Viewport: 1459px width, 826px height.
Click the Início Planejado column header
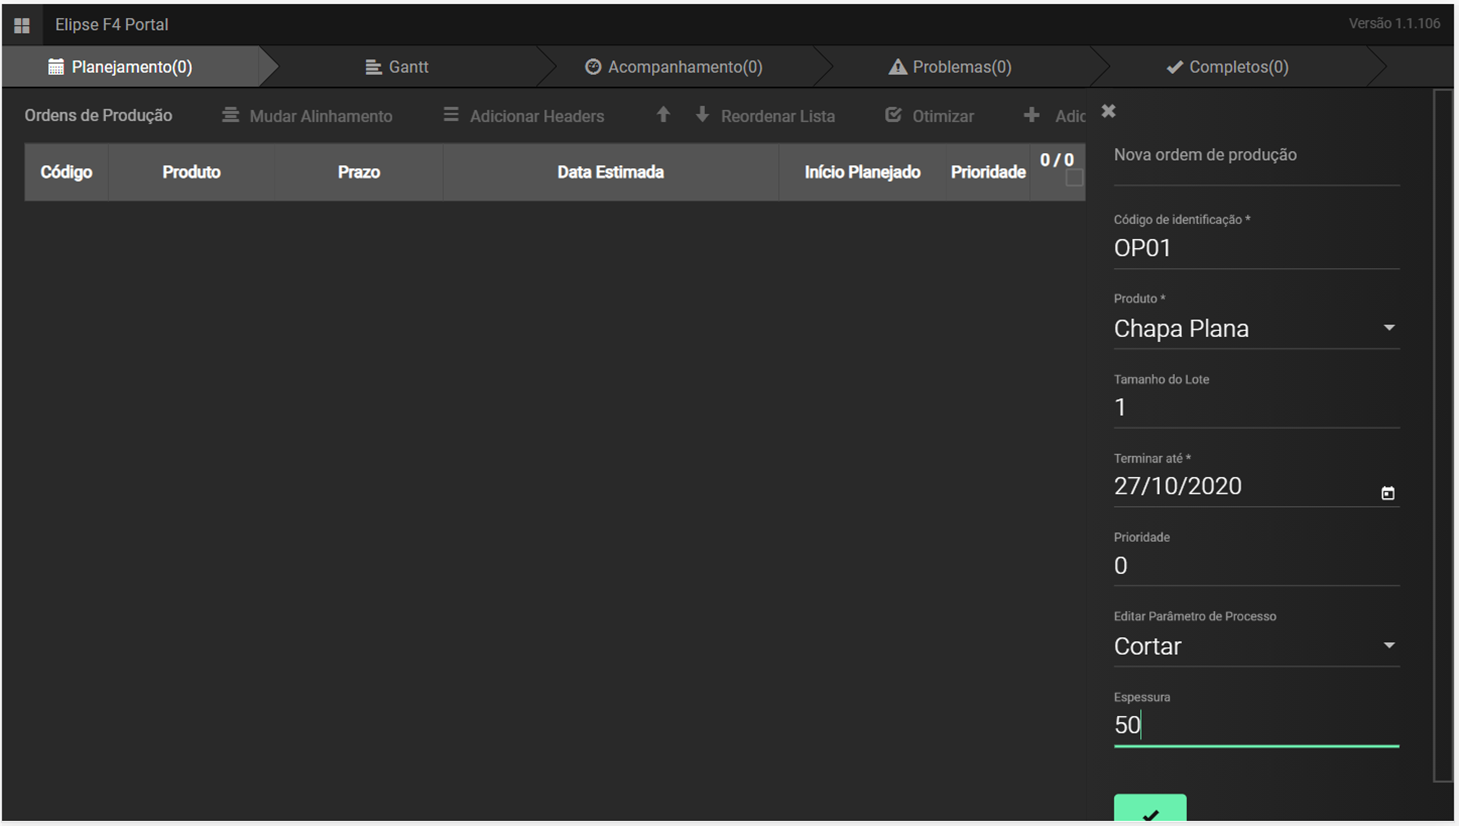[x=862, y=172]
